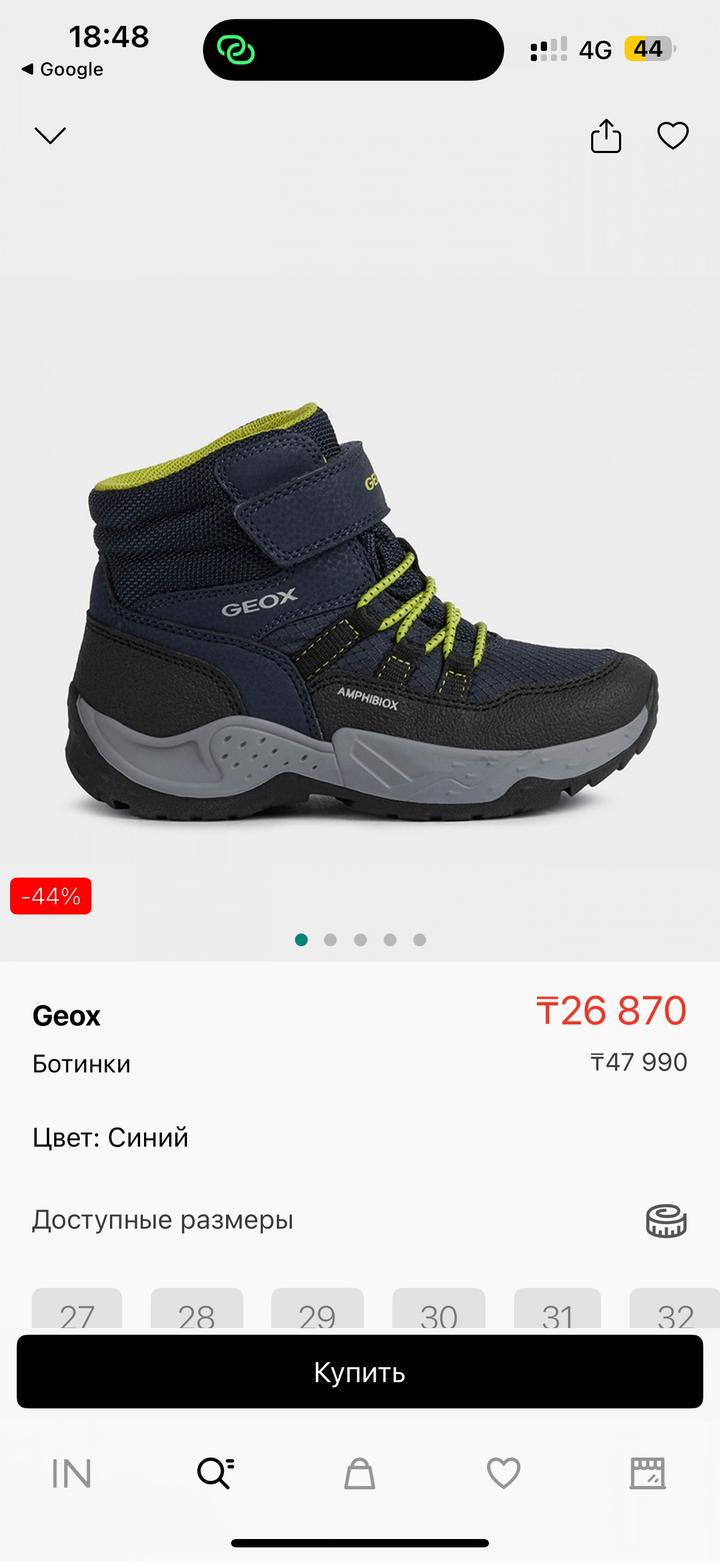Collapse product view with down chevron
Viewport: 720px width, 1561px height.
pyautogui.click(x=50, y=135)
